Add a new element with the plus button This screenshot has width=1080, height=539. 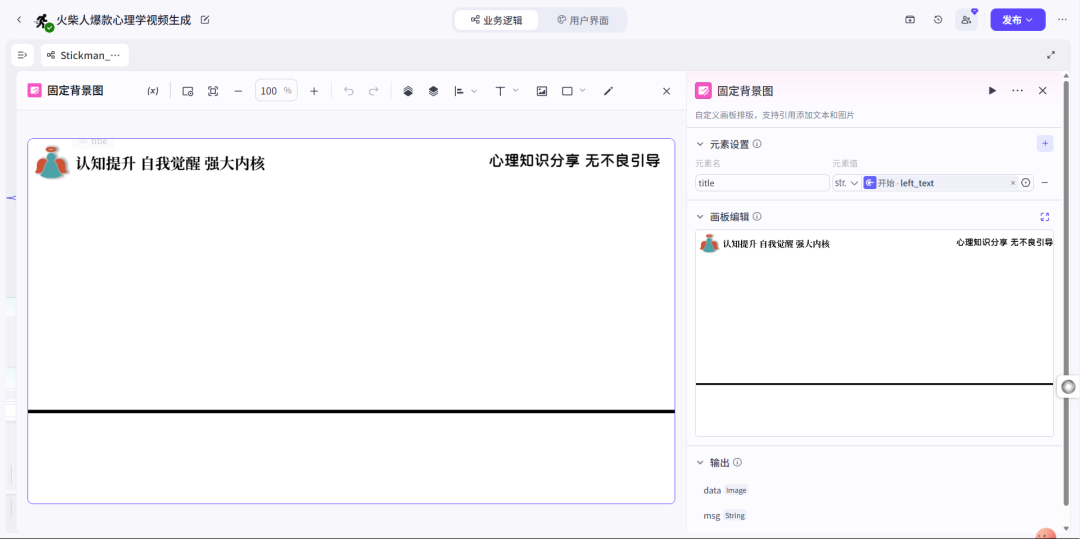(x=1045, y=144)
